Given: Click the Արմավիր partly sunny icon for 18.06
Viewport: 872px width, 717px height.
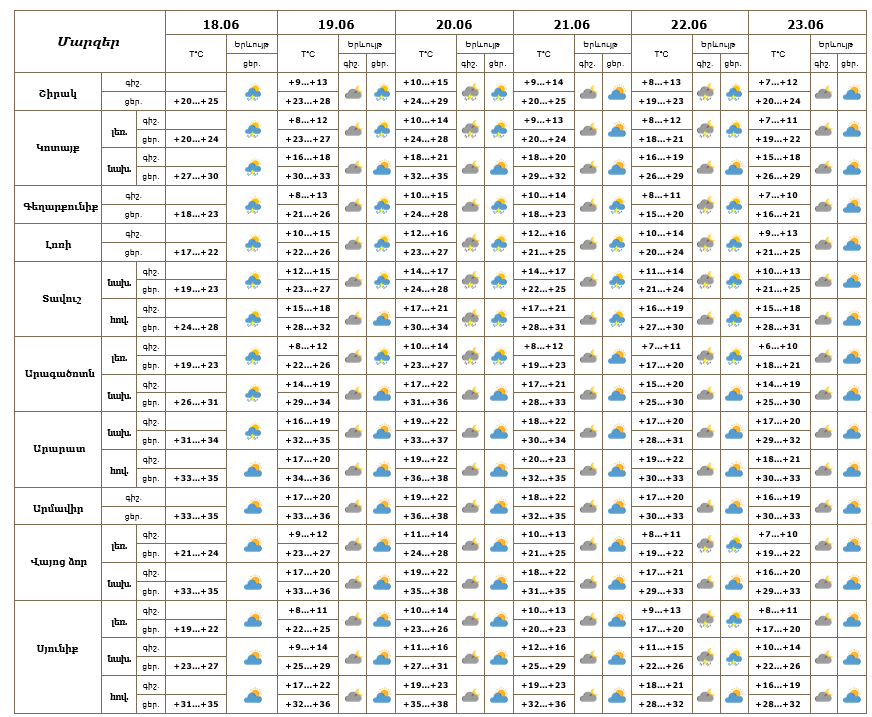Looking at the screenshot, I should (253, 507).
